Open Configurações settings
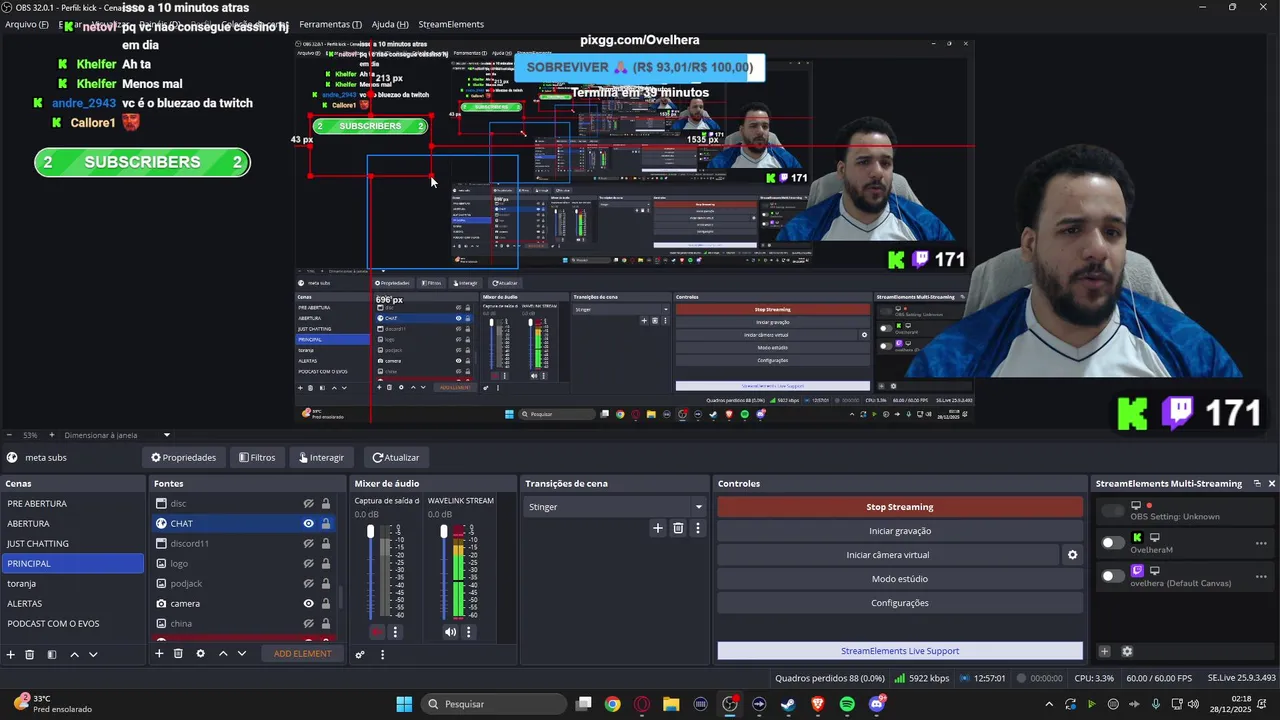Screen dimensions: 1280x720 coord(900,603)
